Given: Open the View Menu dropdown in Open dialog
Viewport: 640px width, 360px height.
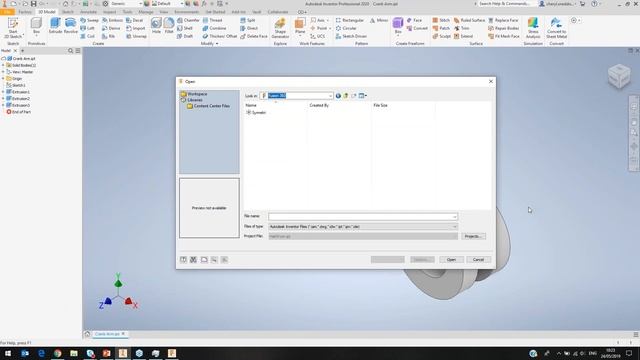Looking at the screenshot, I should 362,96.
